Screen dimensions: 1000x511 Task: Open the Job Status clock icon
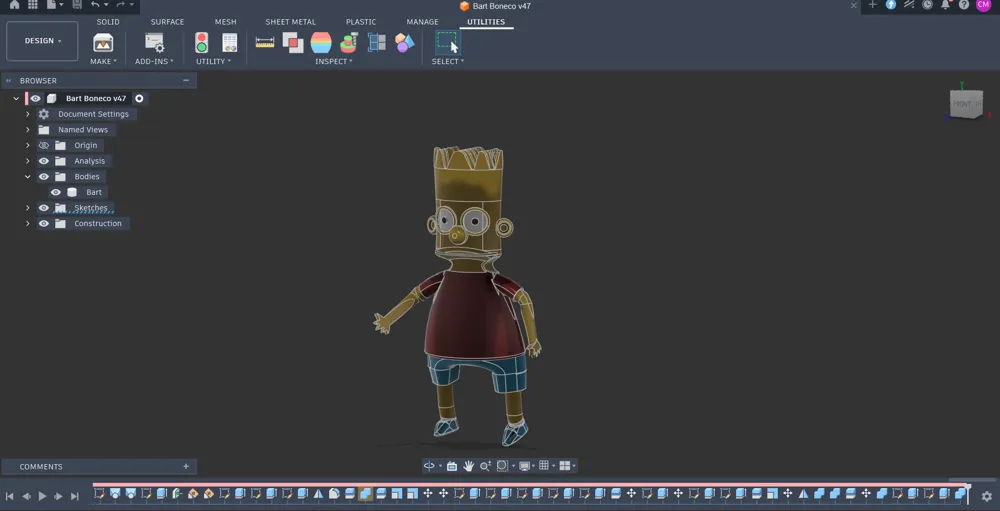pos(927,4)
